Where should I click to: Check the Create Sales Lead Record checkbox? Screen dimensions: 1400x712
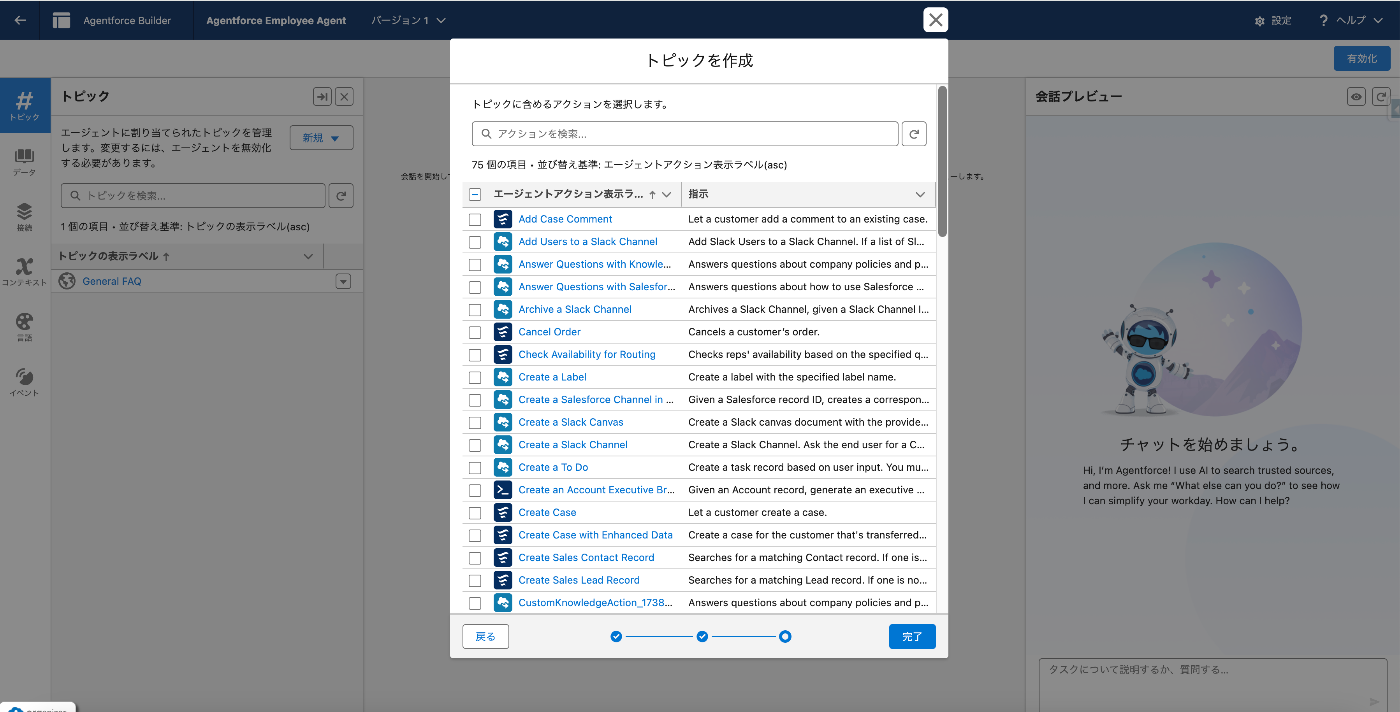pos(475,580)
